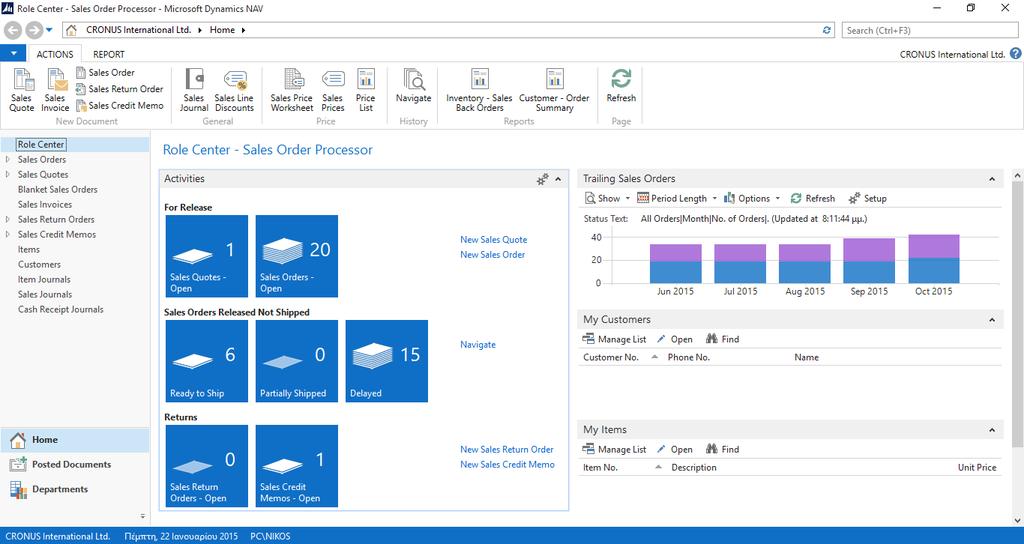The width and height of the screenshot is (1024, 544).
Task: Click the Oct 2015 purple bar segment
Action: [x=934, y=246]
